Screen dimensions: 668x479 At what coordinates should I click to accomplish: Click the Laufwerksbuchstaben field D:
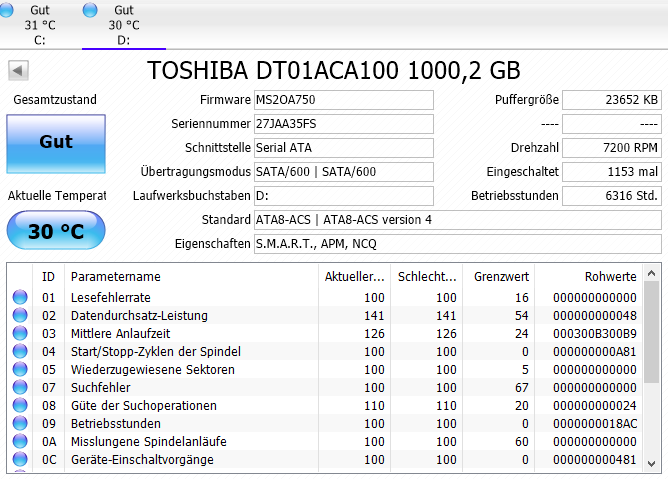pyautogui.click(x=344, y=196)
